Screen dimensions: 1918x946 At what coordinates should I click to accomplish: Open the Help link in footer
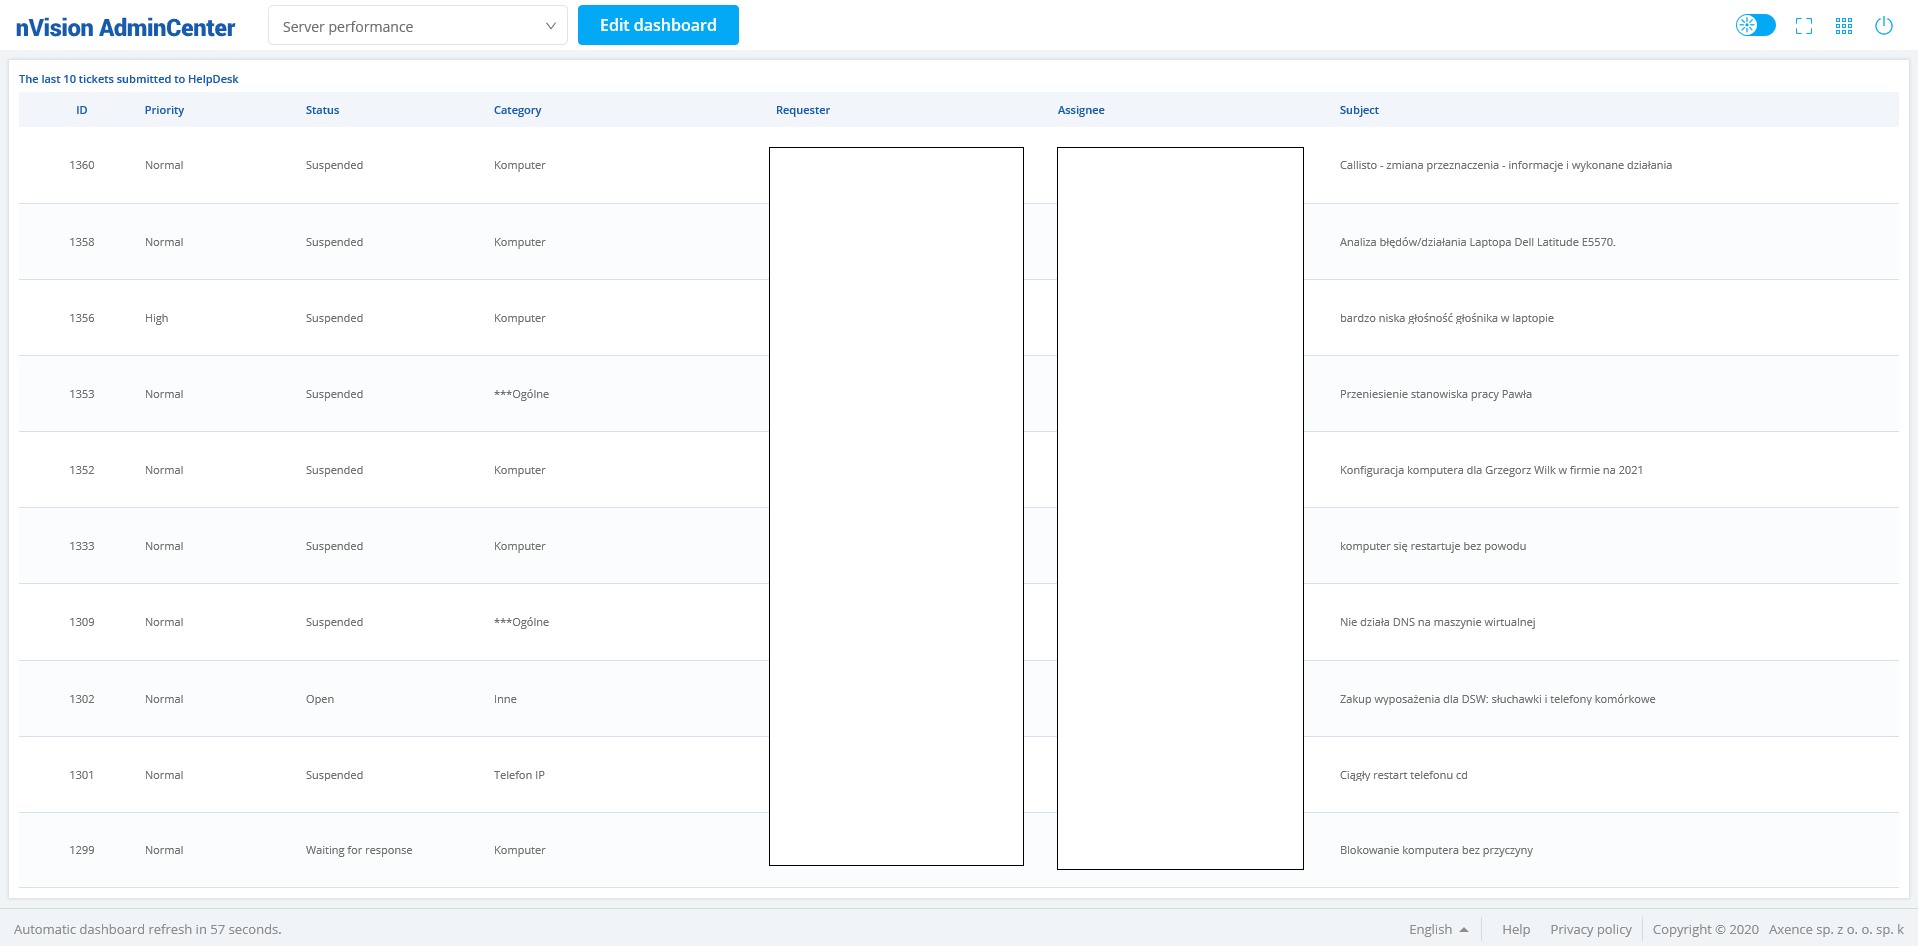[x=1516, y=929]
